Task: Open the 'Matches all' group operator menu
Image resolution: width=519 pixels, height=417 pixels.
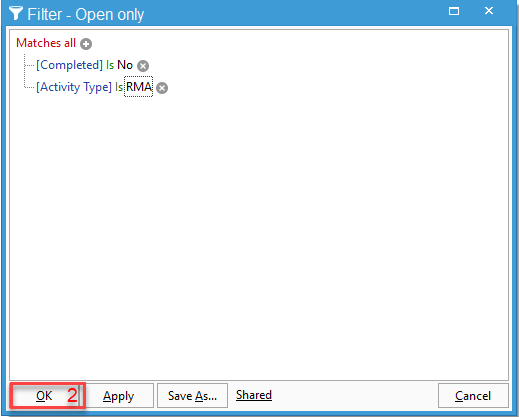Action: (x=46, y=43)
